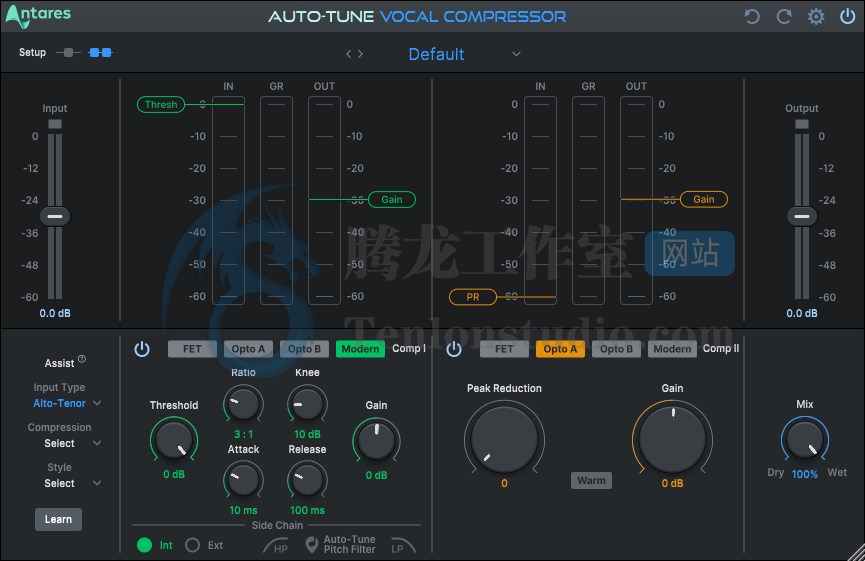865x561 pixels.
Task: Click the Mix knob
Action: [804, 440]
